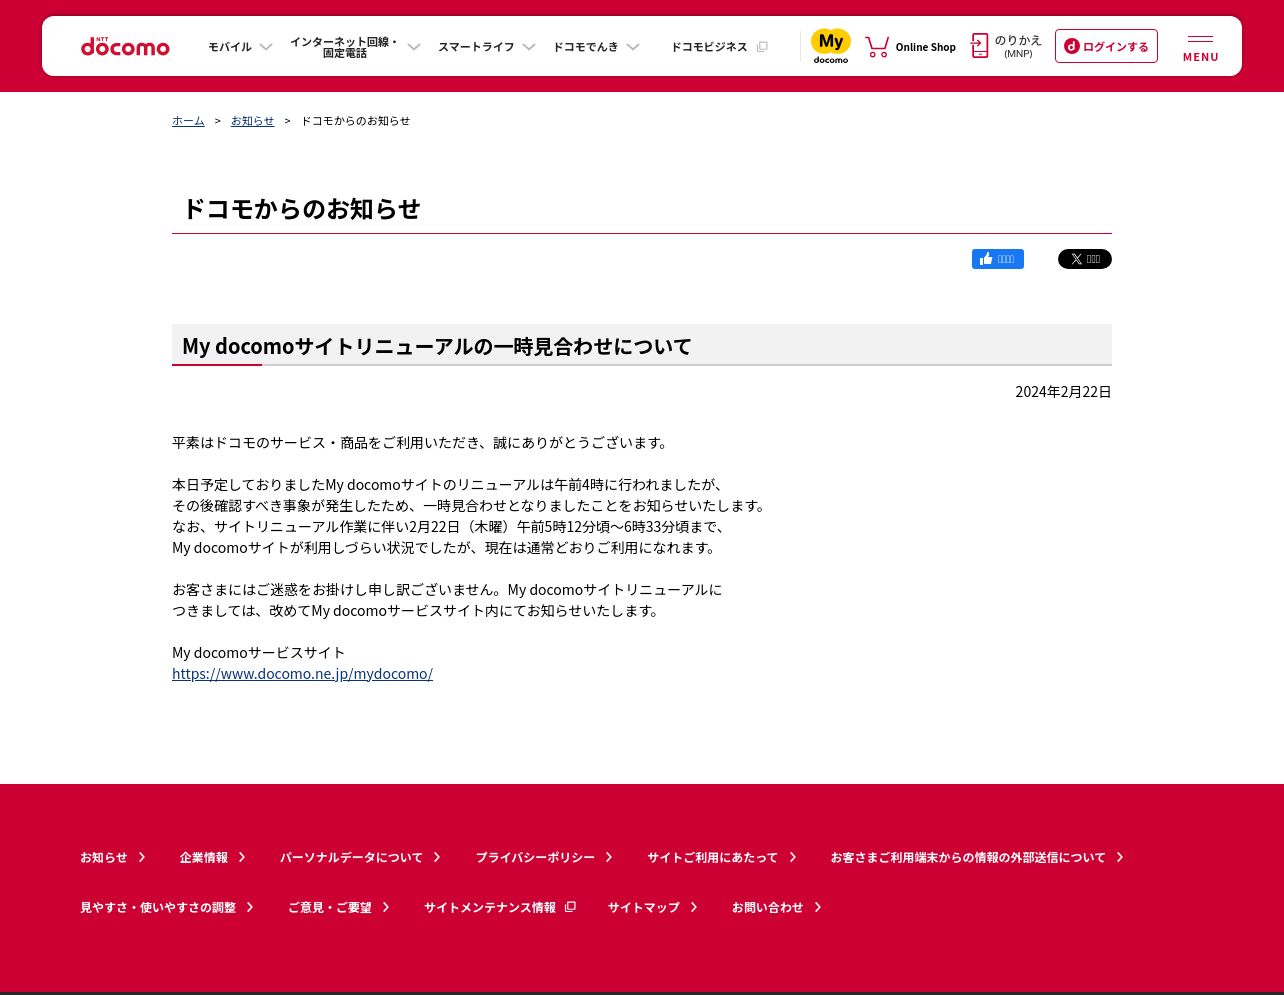The image size is (1284, 995).
Task: Expand the モバイル dropdown chevron
Action: click(x=265, y=47)
